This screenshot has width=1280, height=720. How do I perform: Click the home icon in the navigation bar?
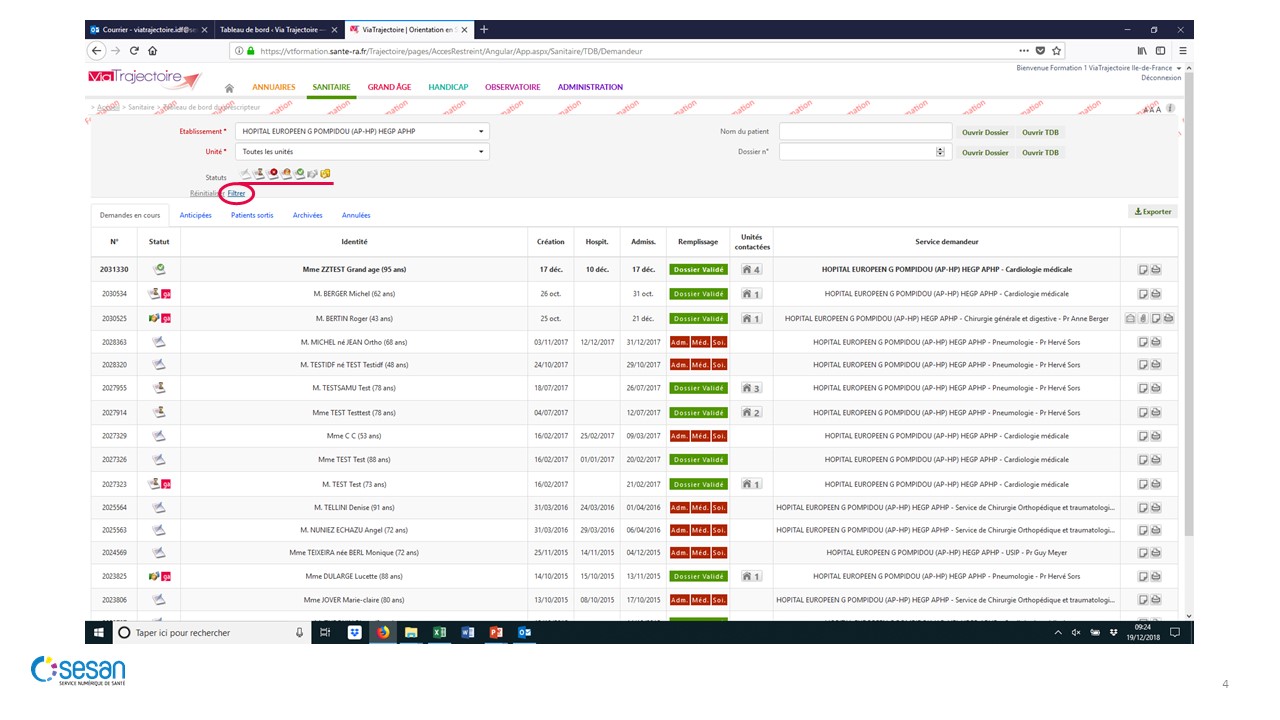[x=229, y=88]
